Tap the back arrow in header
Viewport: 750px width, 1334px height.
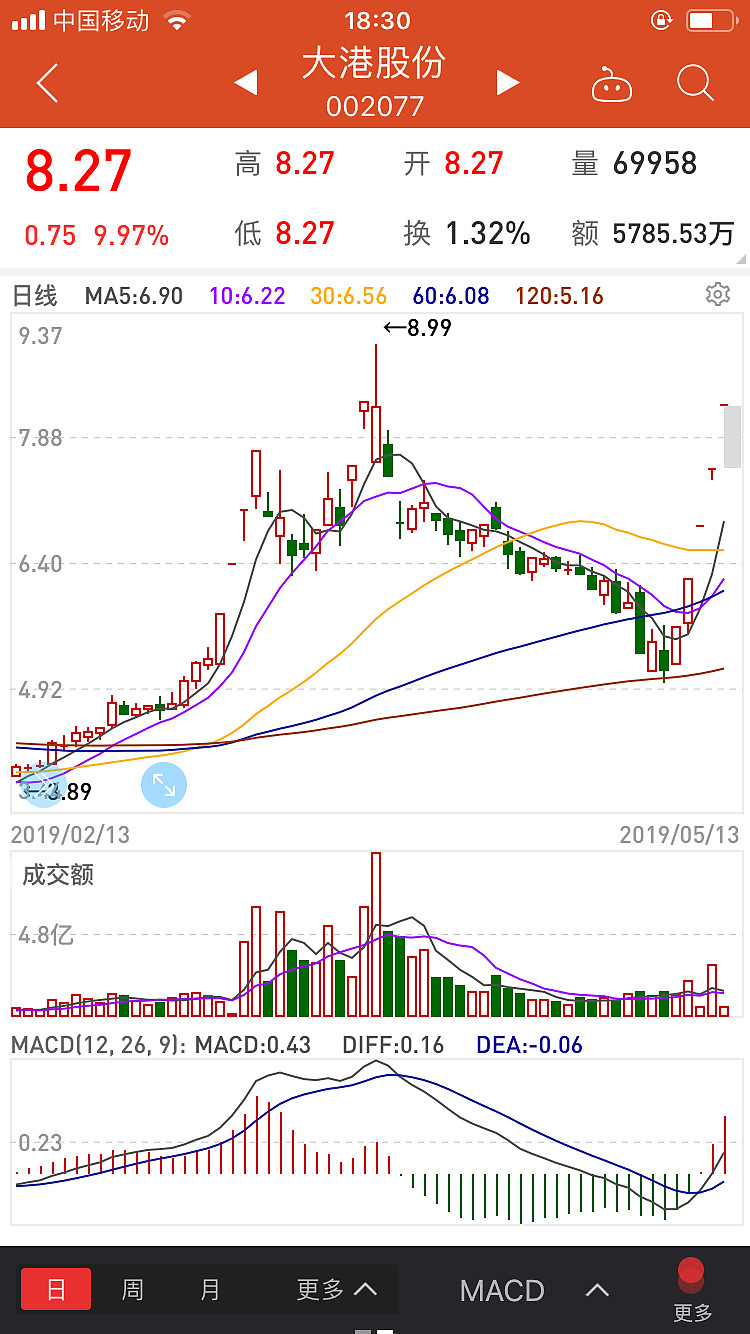47,83
